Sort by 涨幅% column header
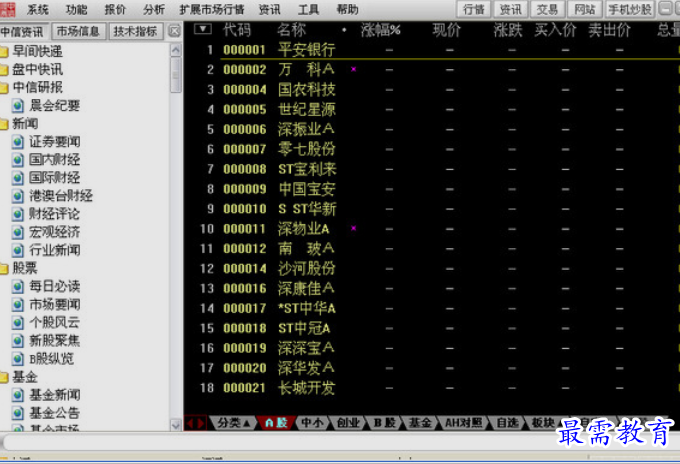Viewport: 680px width, 464px height. tap(380, 30)
